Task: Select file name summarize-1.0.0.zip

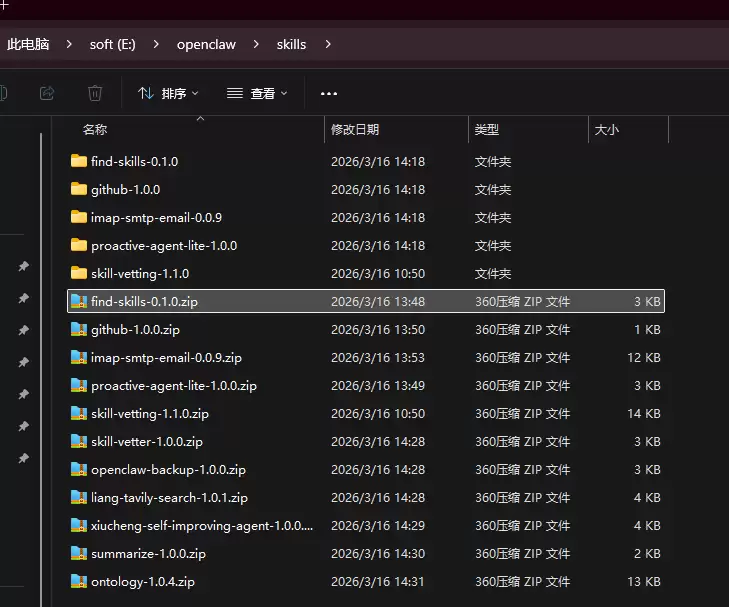Action: click(148, 554)
